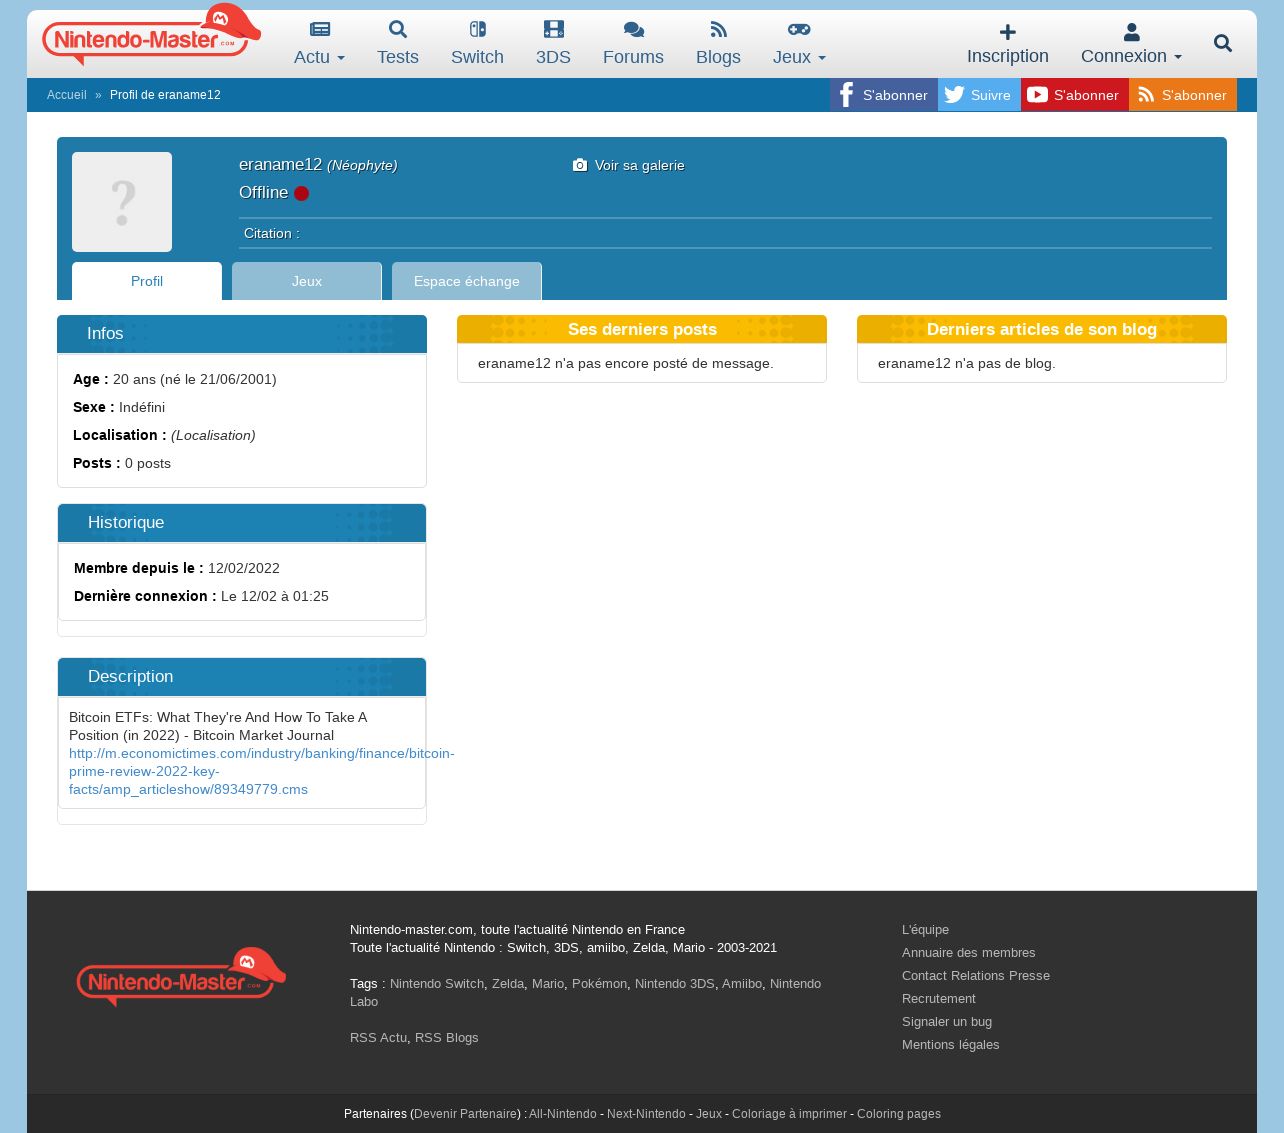Click the footer Nintendo-Master logo
1284x1133 pixels.
[181, 977]
